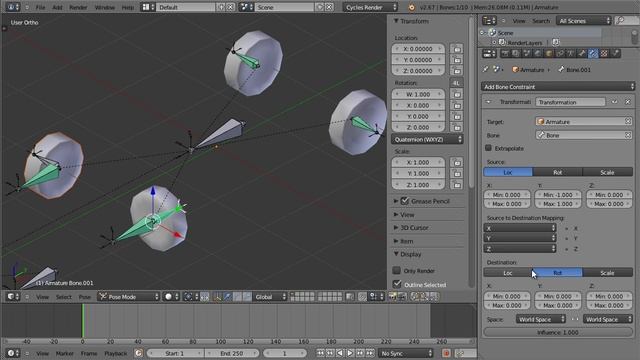Toggle timeline preview range clock icon

click(x=138, y=353)
